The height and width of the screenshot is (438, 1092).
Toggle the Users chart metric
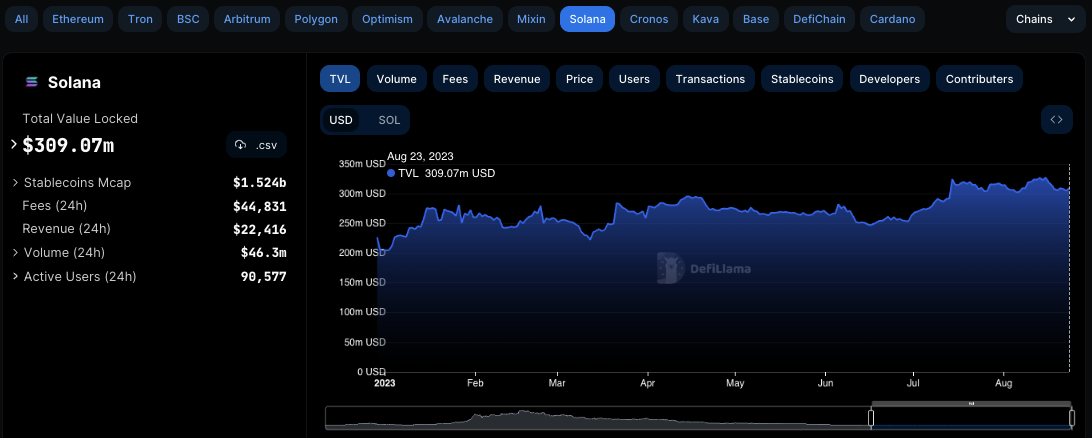click(634, 79)
